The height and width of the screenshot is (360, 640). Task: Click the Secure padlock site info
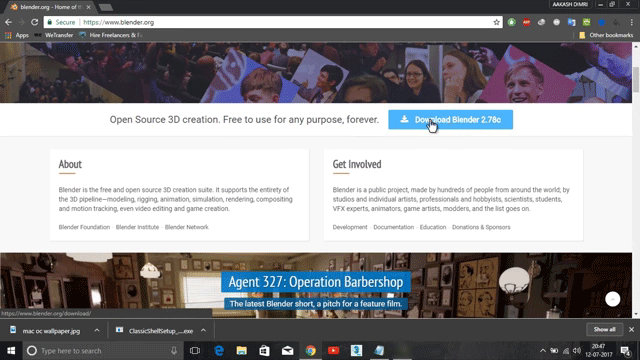click(x=61, y=22)
